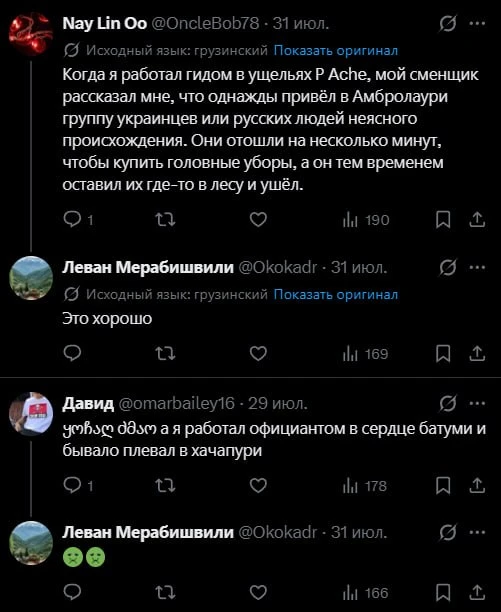The width and height of the screenshot is (501, 612).
Task: Show original of 'Это хорошо' reply
Action: (x=336, y=295)
